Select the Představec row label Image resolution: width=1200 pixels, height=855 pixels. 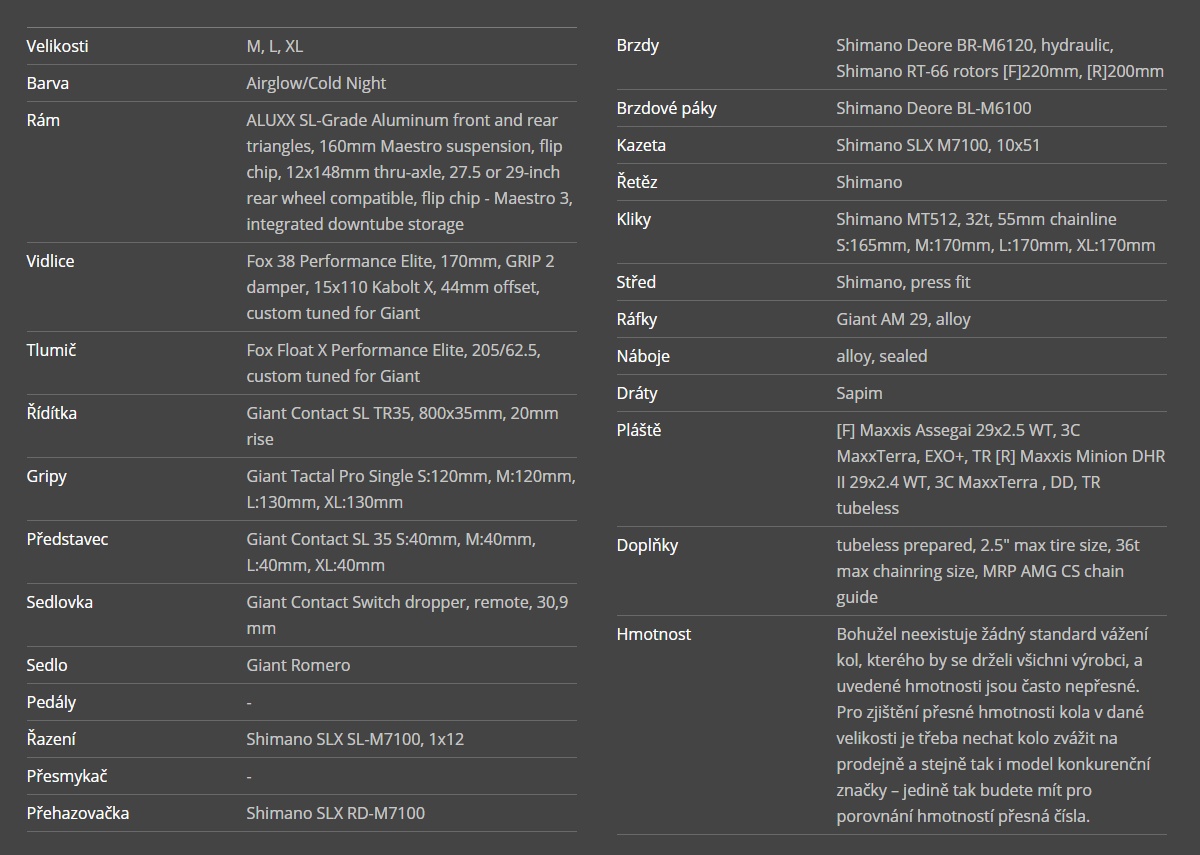67,539
